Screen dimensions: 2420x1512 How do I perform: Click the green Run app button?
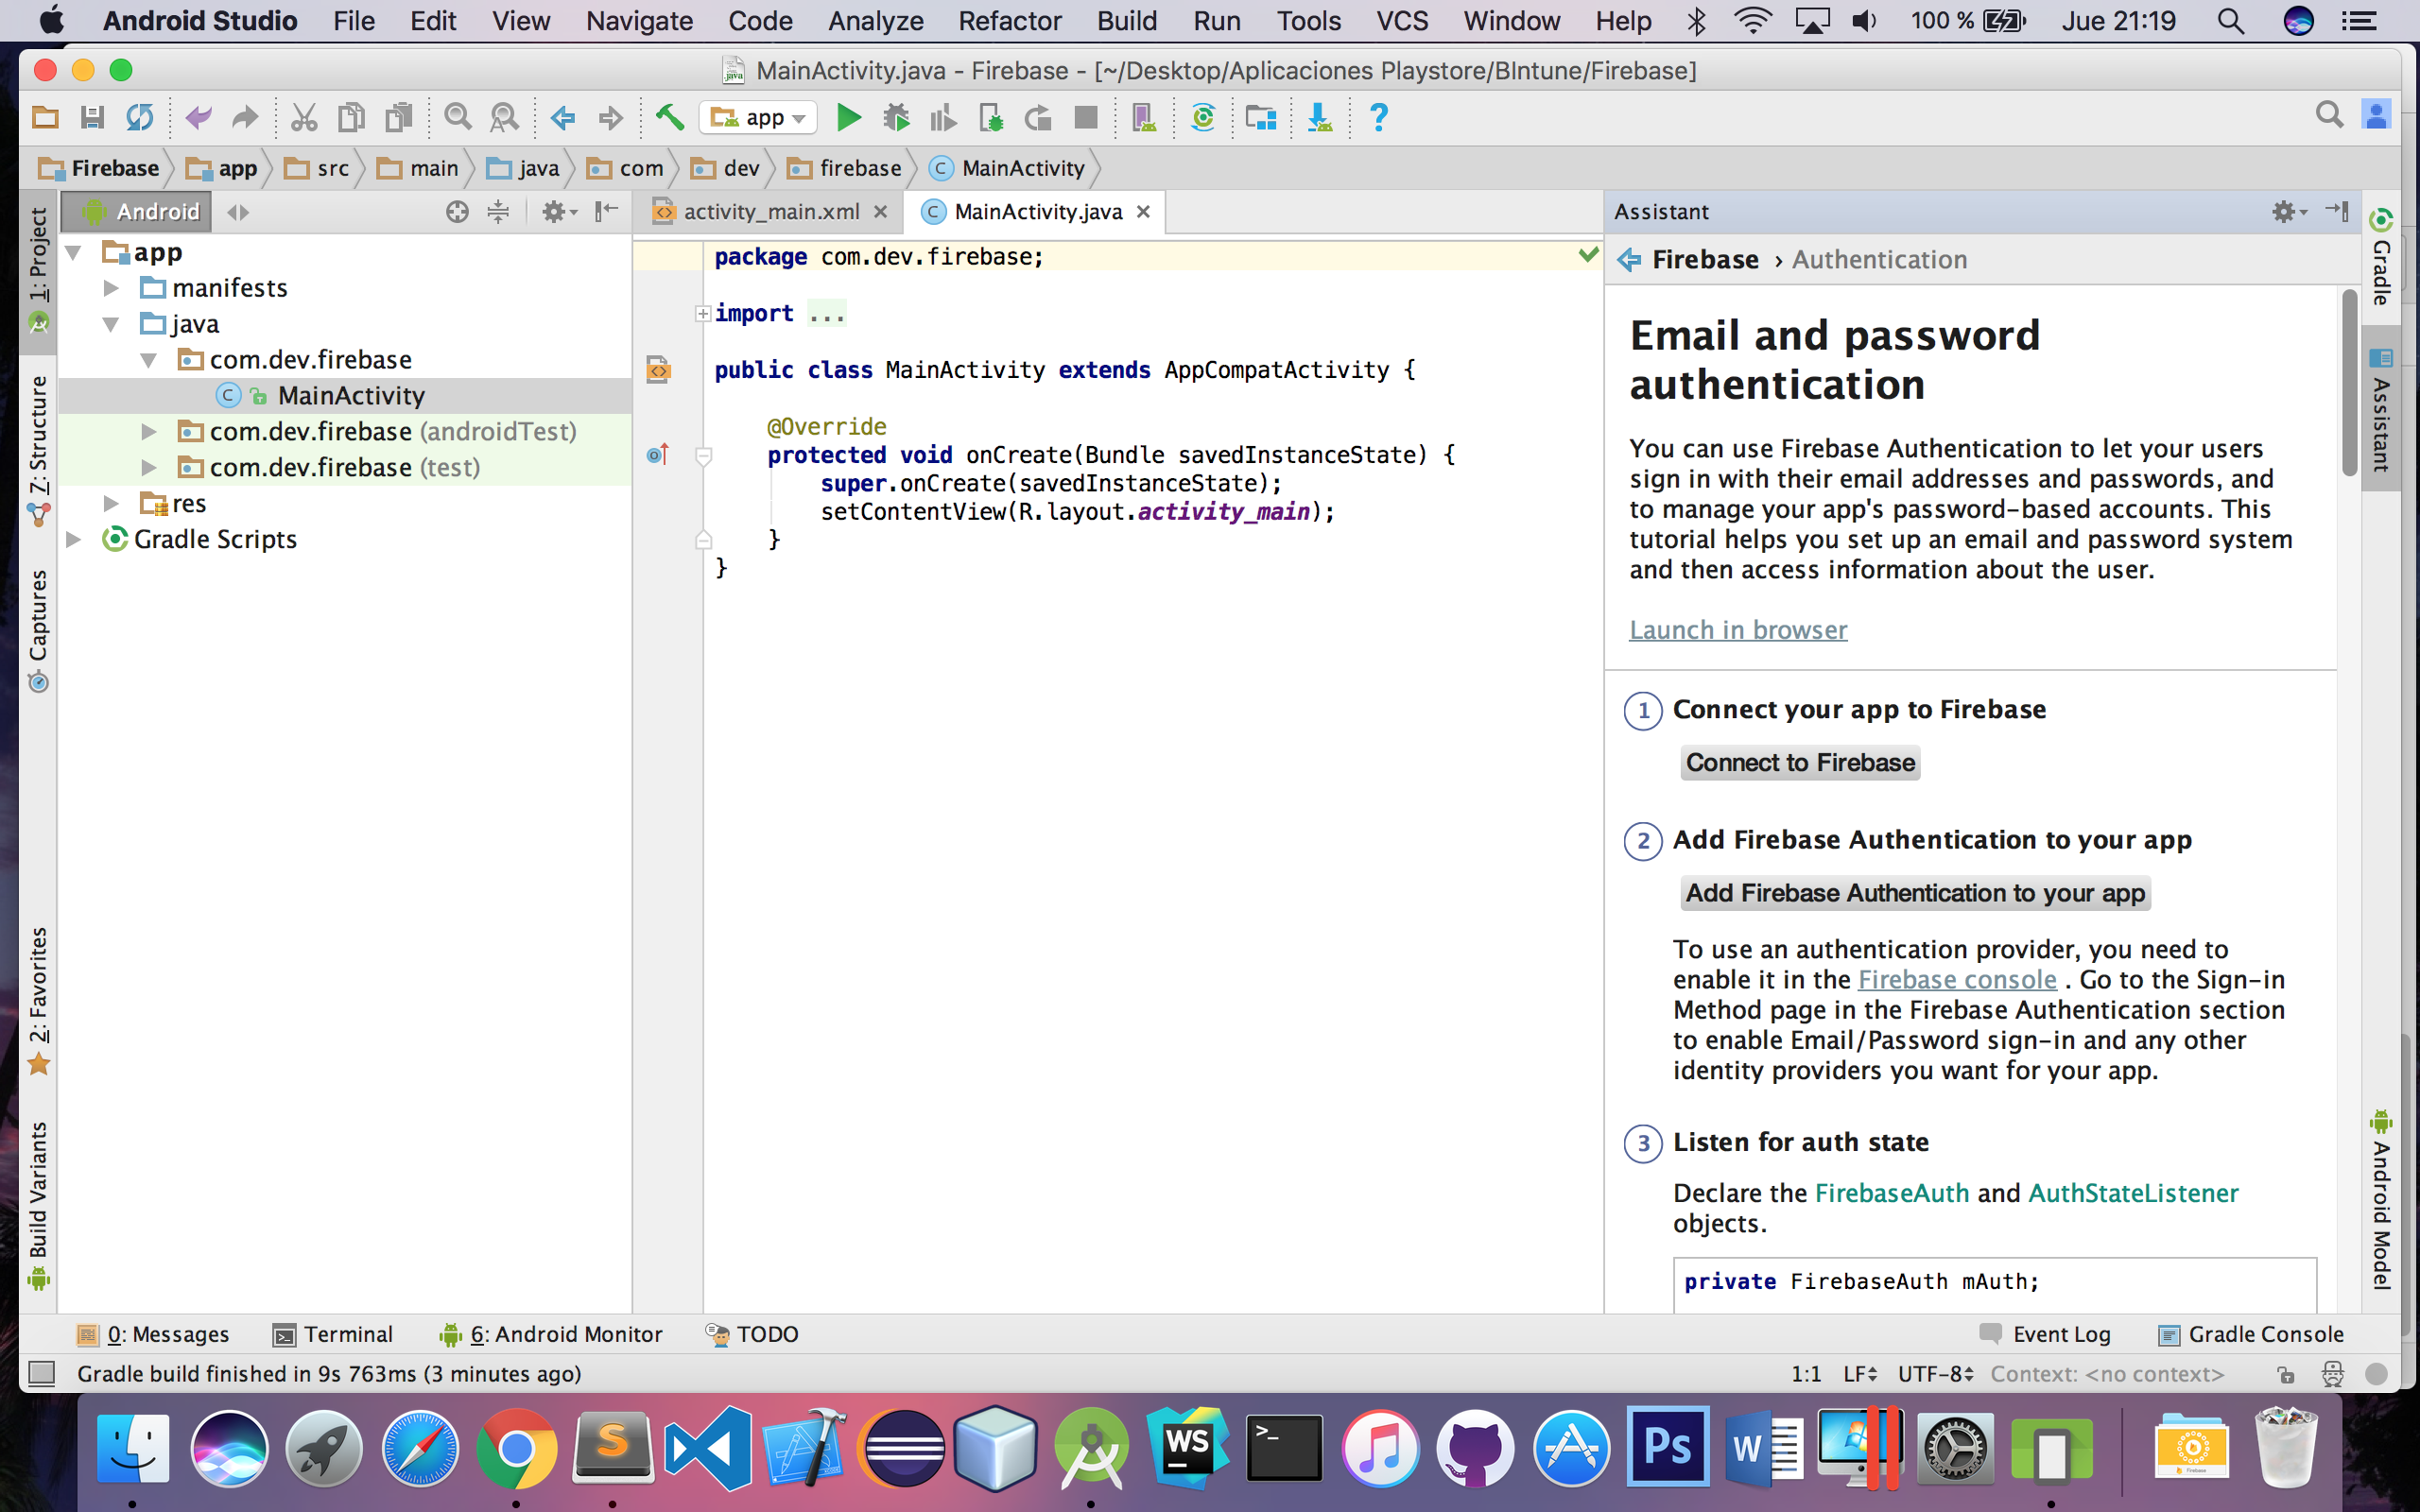coord(848,118)
